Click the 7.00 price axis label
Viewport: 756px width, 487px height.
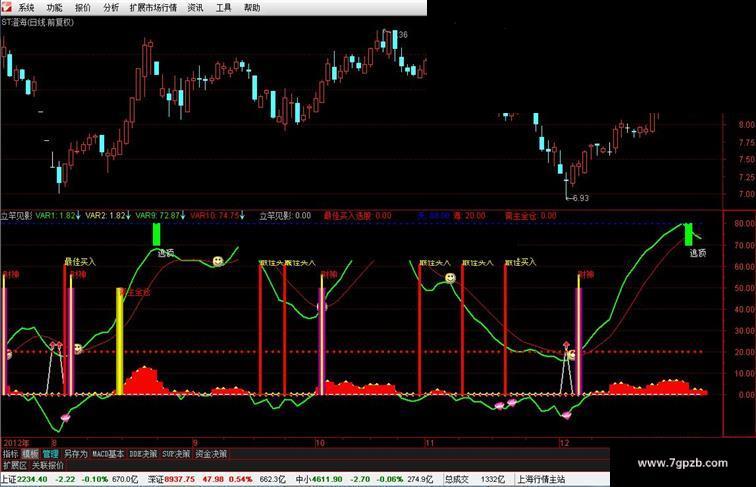746,194
